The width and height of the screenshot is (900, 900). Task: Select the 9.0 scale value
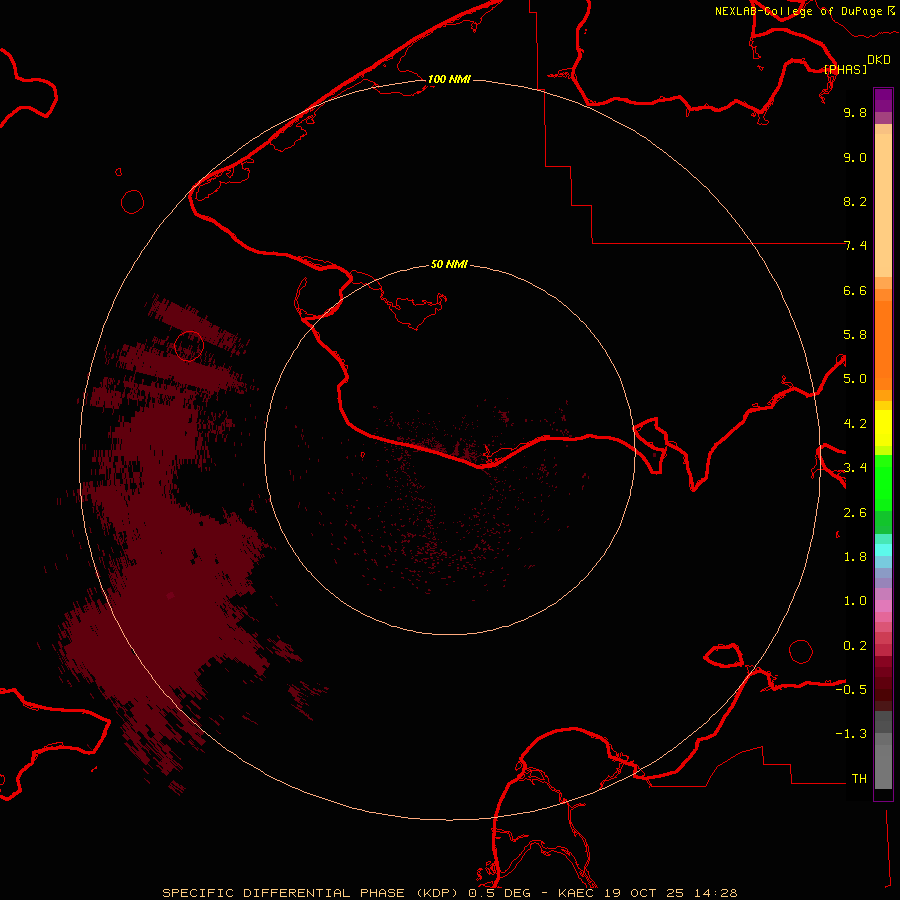click(x=855, y=157)
